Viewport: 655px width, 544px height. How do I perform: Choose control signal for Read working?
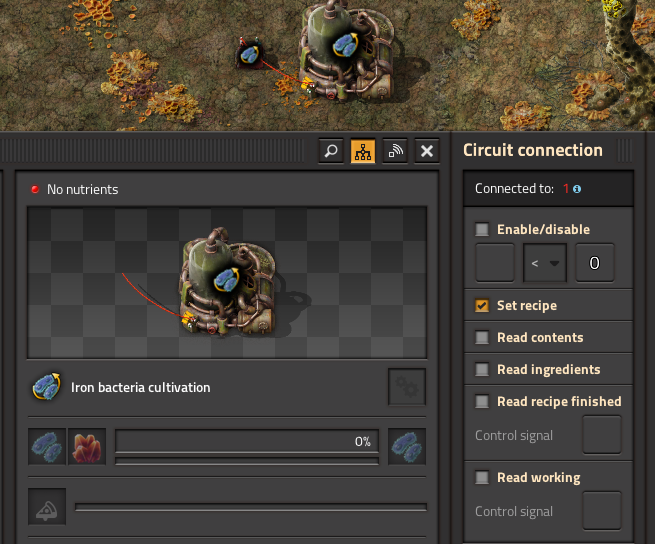click(x=602, y=511)
